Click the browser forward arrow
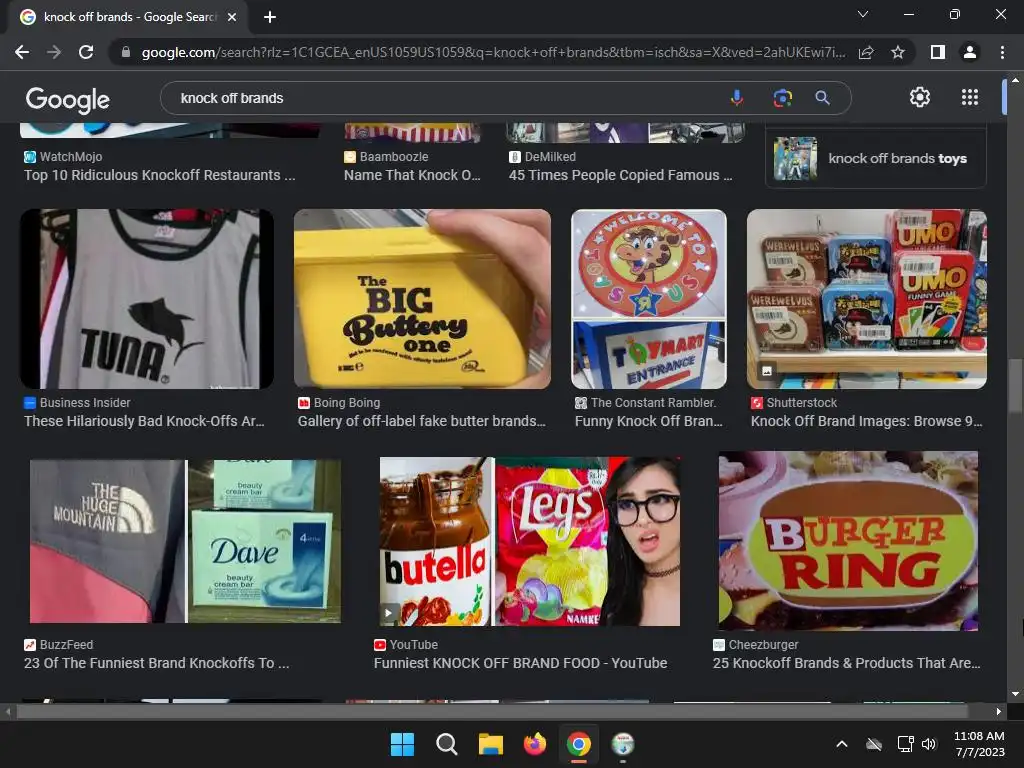This screenshot has width=1024, height=768. (54, 52)
